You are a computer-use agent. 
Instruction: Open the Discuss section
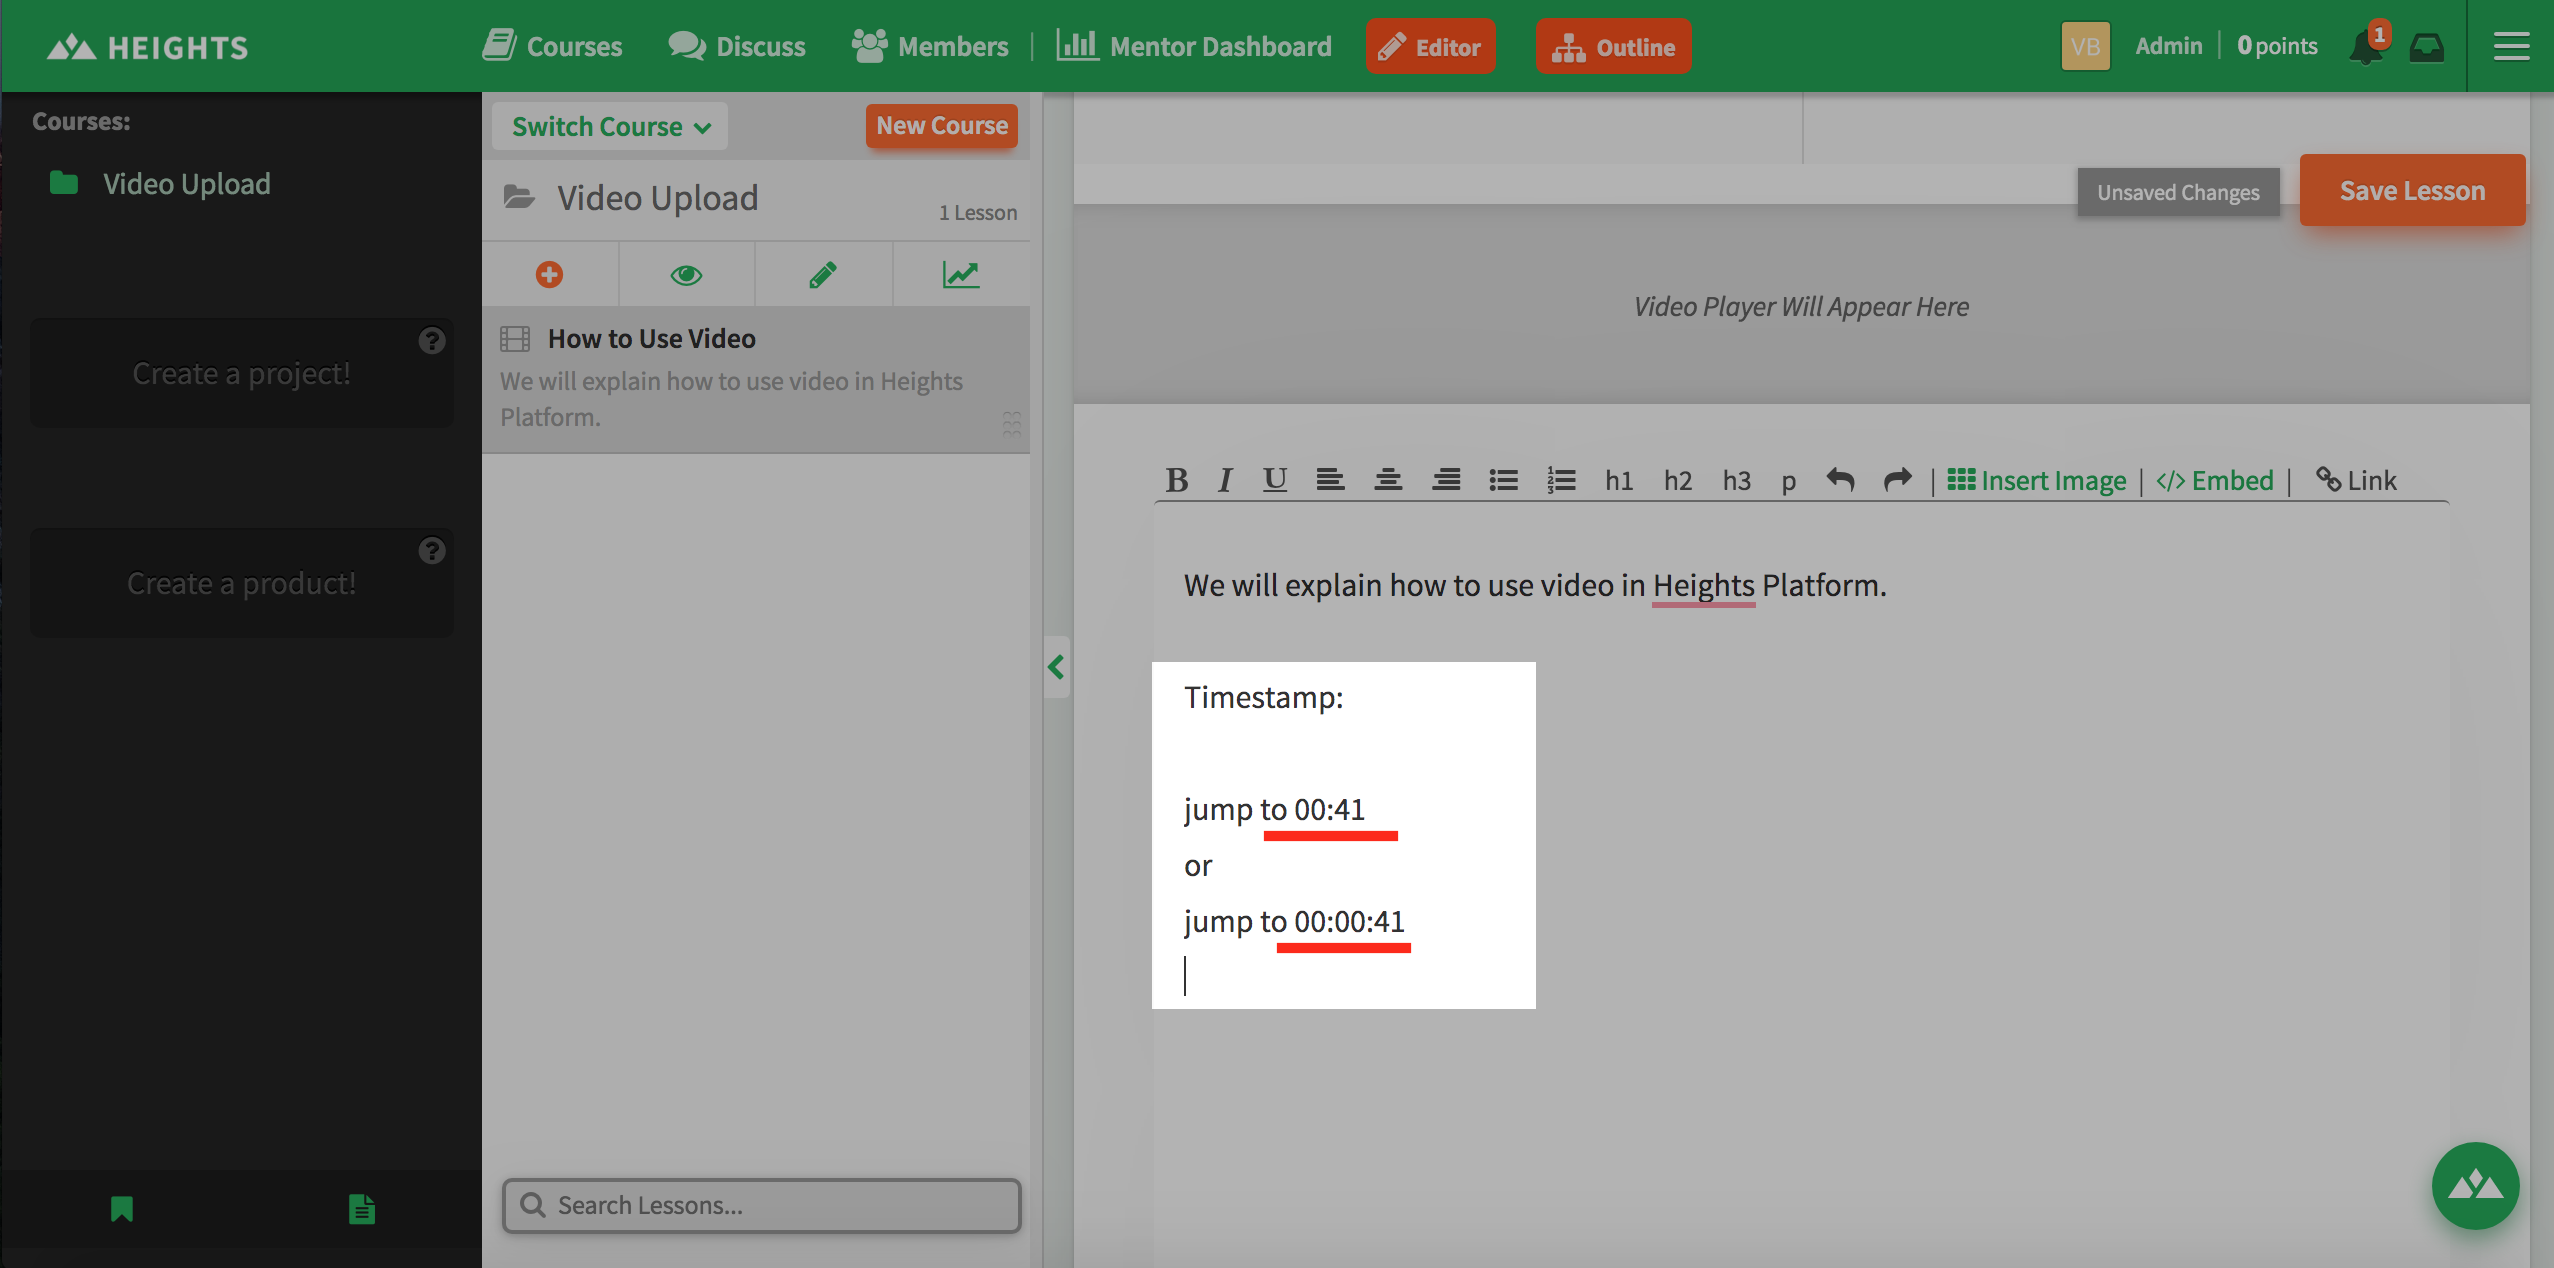coord(737,46)
